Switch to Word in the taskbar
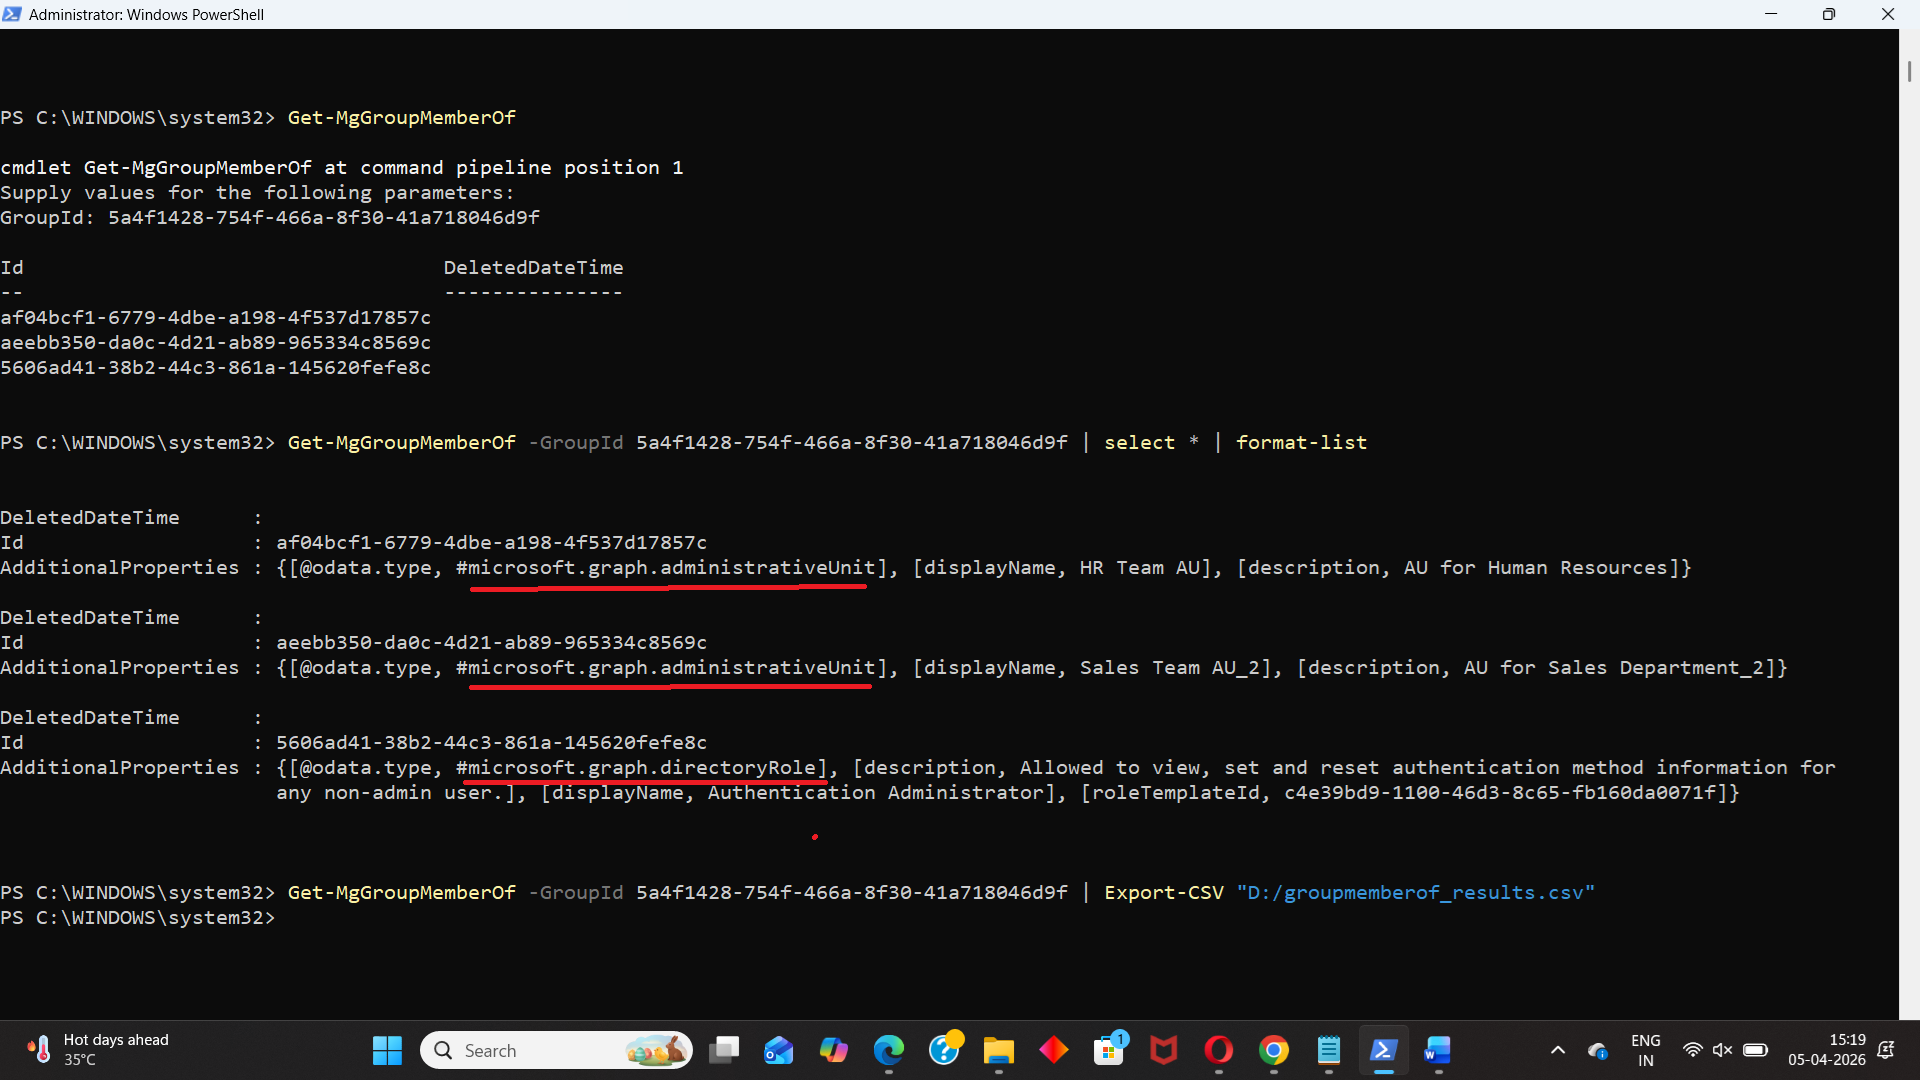The height and width of the screenshot is (1080, 1920). (x=1437, y=1050)
